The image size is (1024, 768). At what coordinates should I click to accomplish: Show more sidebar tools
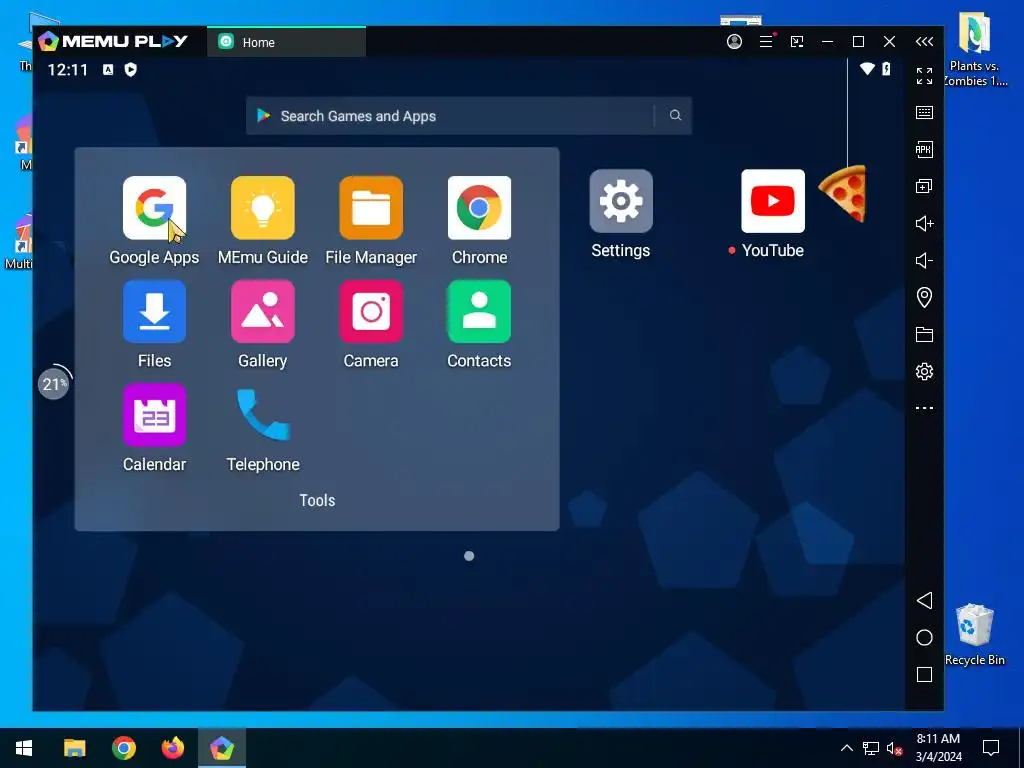(x=924, y=408)
